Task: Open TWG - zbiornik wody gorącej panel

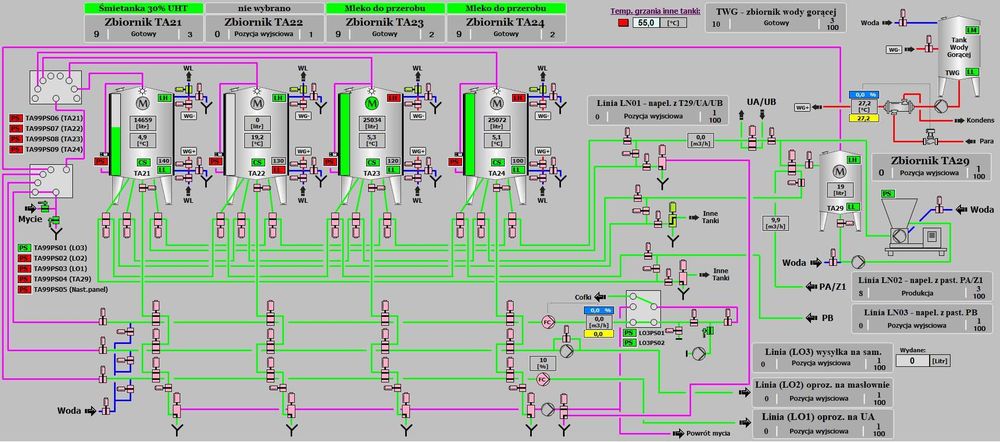Action: (x=777, y=18)
